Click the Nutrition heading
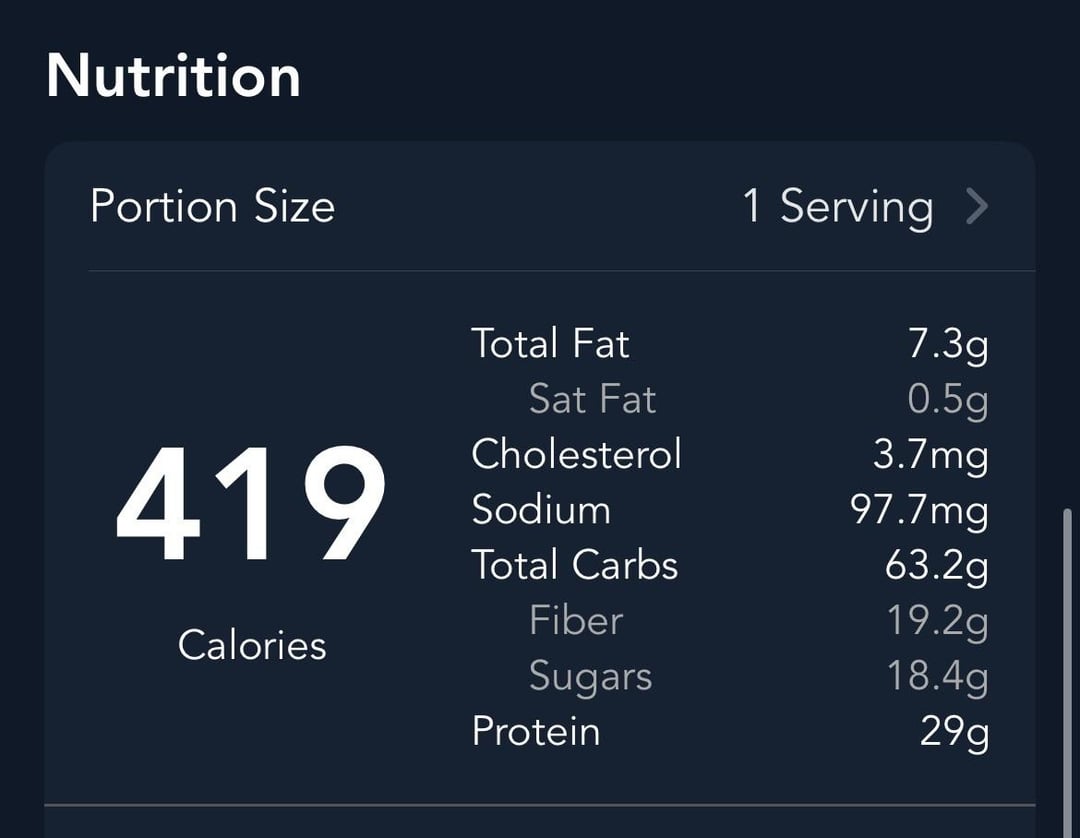1080x838 pixels. coord(173,76)
